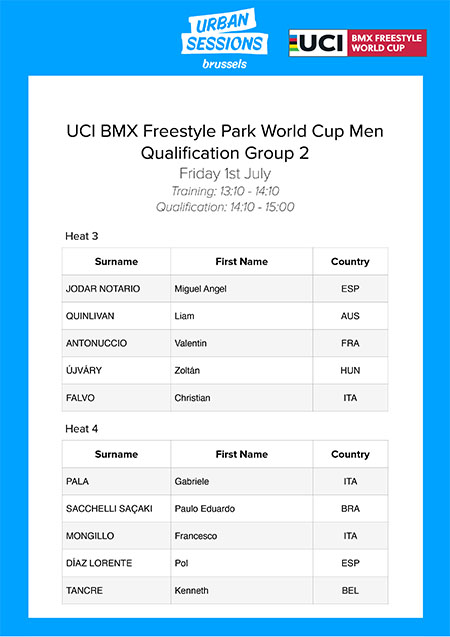Click the BEL country code
The image size is (450, 637).
pyautogui.click(x=350, y=590)
